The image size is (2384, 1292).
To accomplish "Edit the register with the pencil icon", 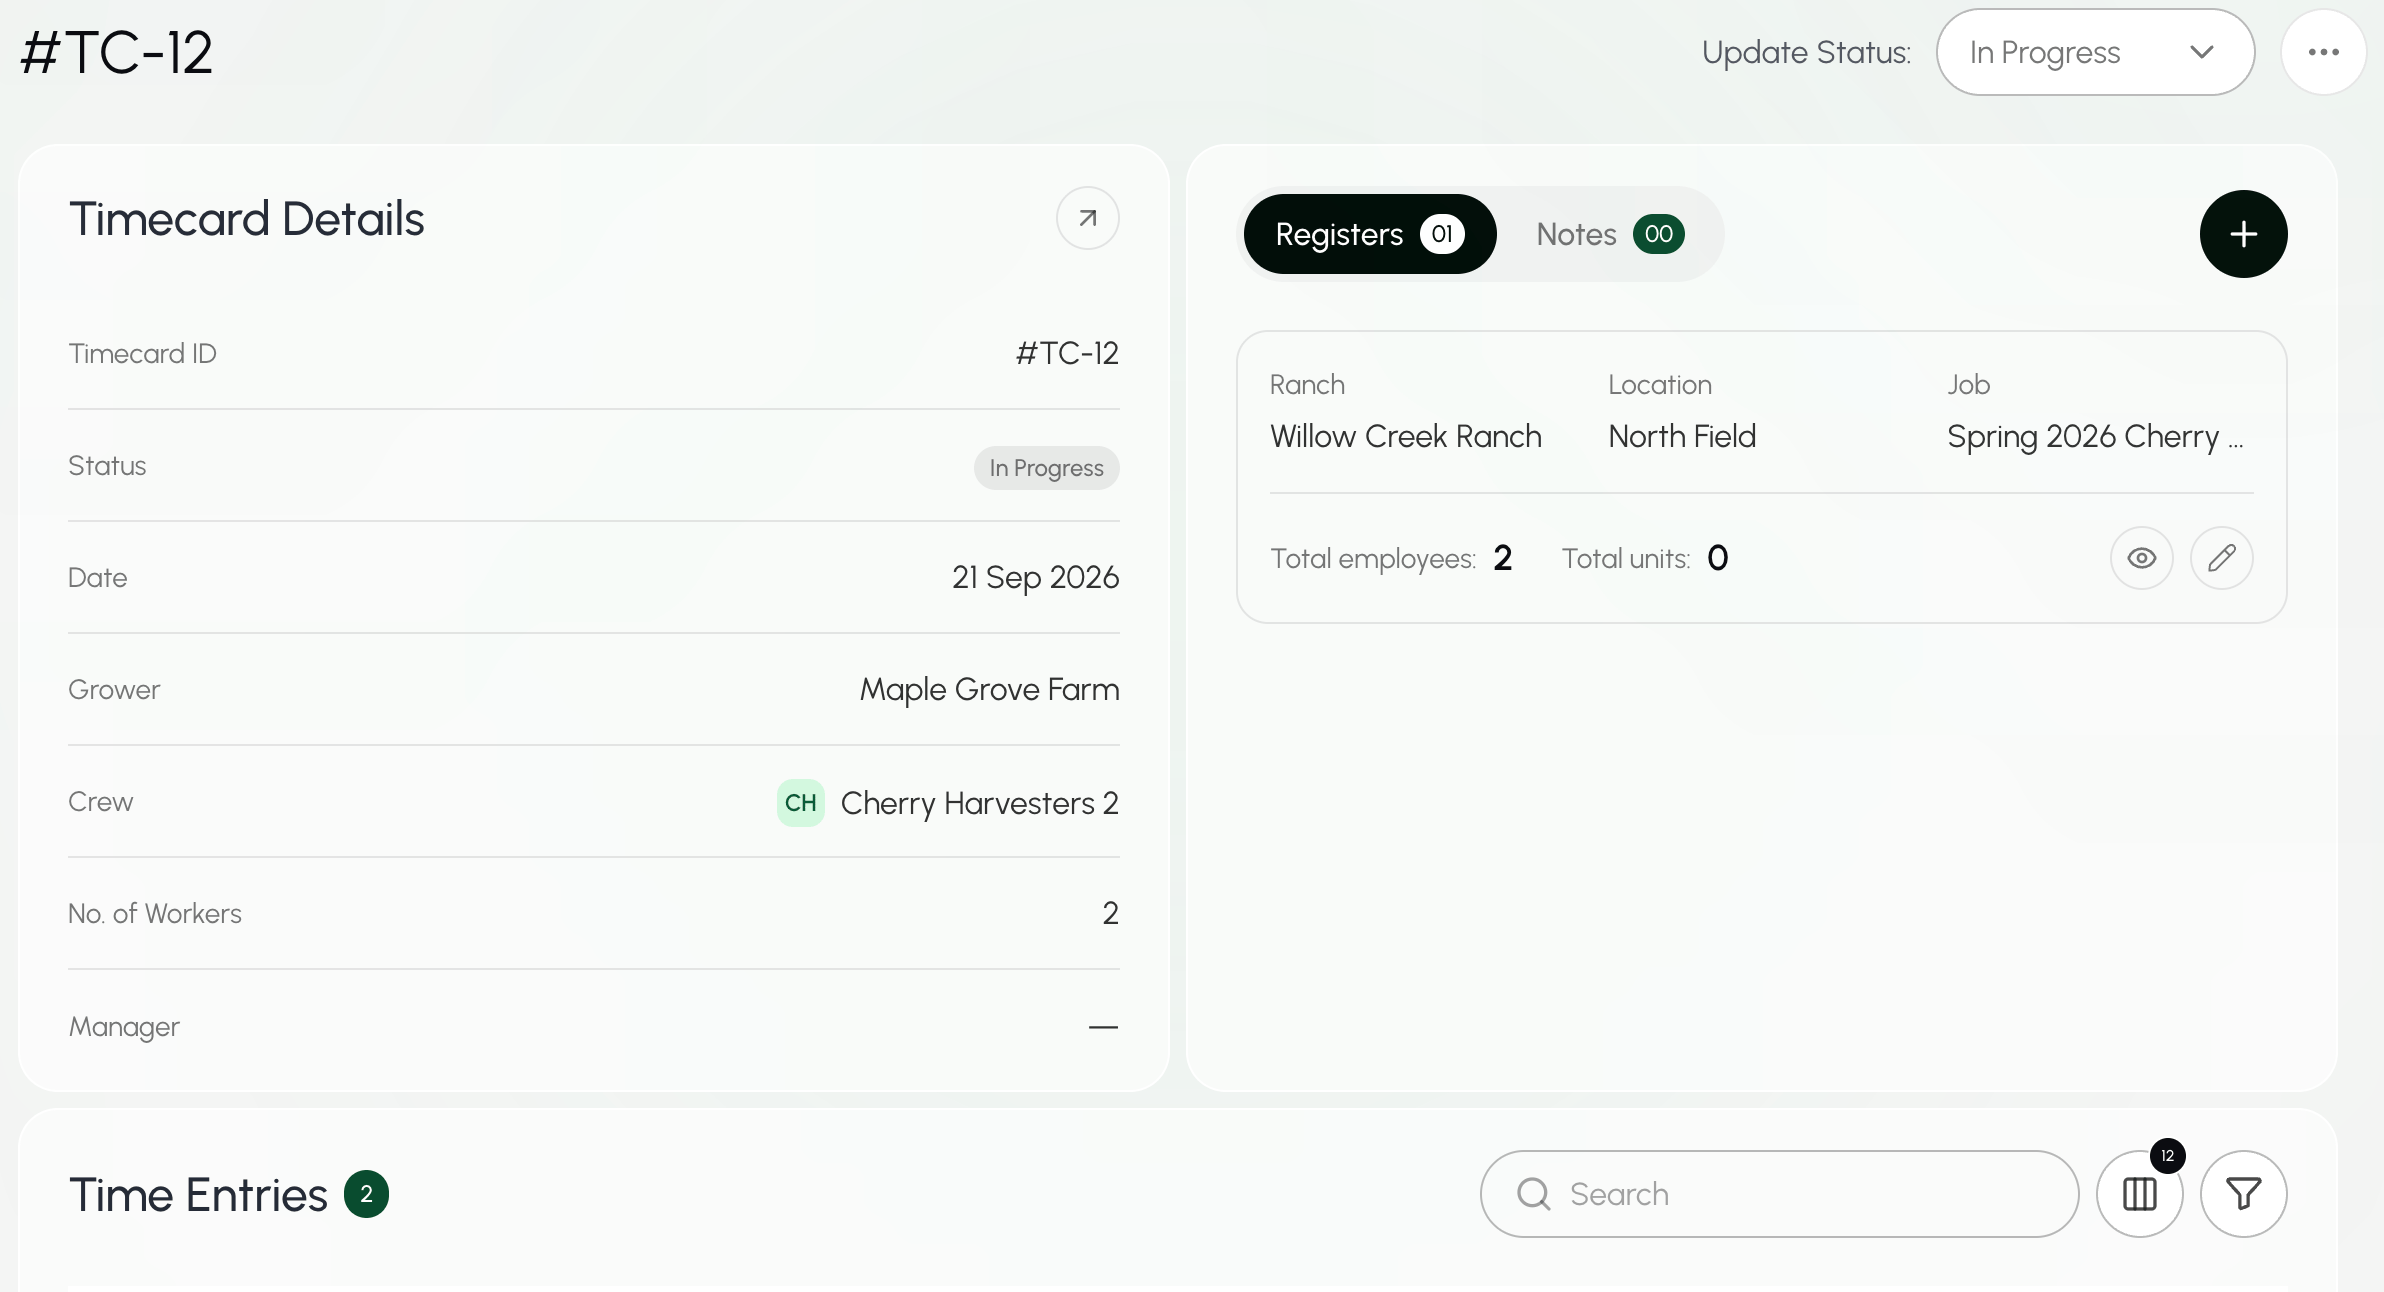I will [2221, 558].
